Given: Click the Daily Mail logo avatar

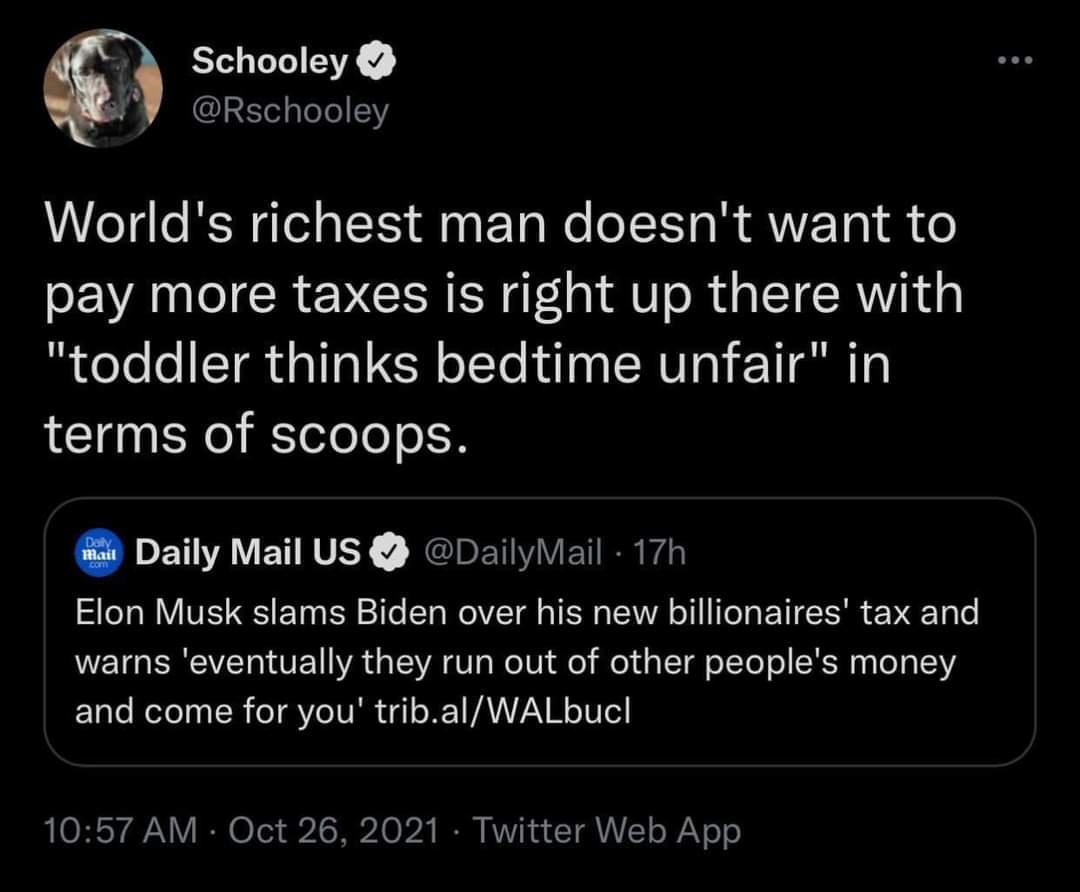Looking at the screenshot, I should pos(98,550).
